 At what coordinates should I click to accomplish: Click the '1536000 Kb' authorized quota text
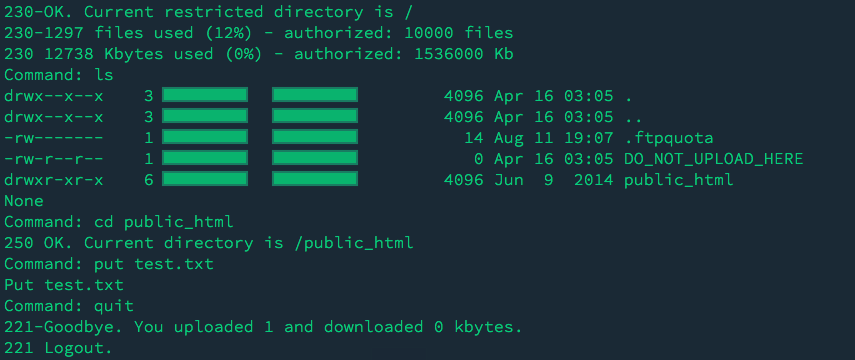[464, 53]
